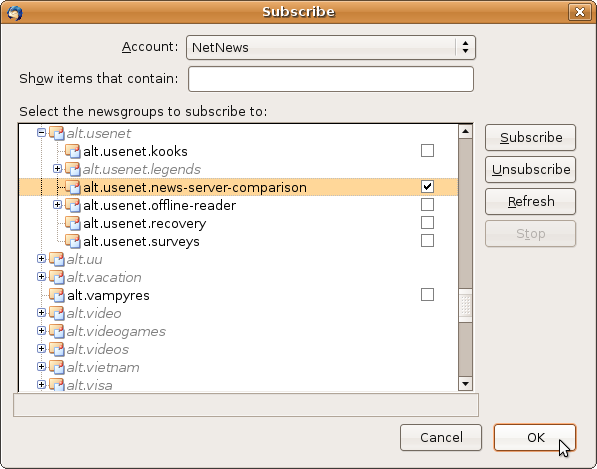Focus the Show items that contain field
597x469 pixels.
[x=331, y=79]
